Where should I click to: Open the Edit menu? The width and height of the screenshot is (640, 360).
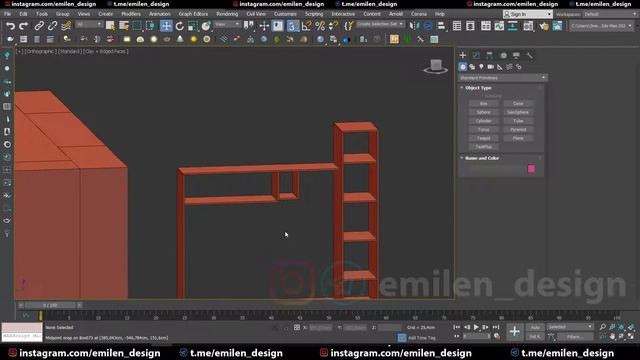coord(23,14)
